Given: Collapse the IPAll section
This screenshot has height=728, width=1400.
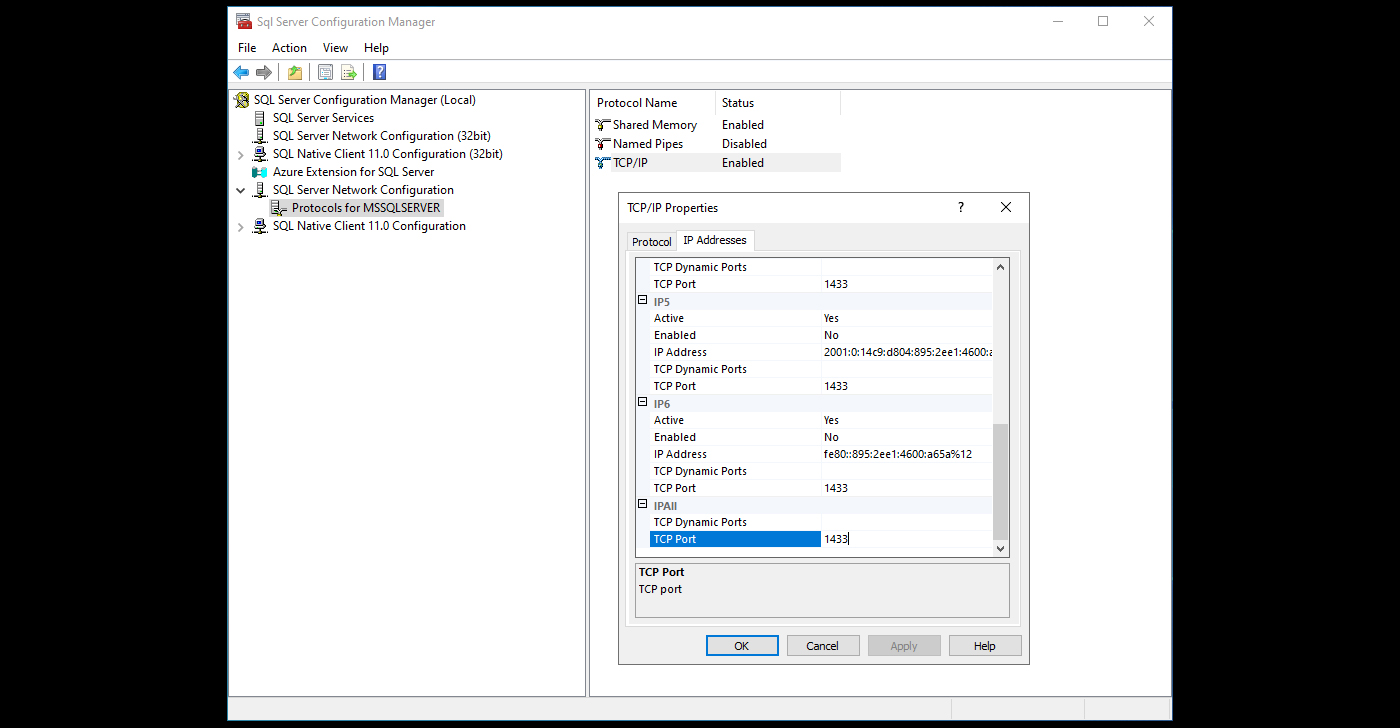Looking at the screenshot, I should click(x=643, y=505).
